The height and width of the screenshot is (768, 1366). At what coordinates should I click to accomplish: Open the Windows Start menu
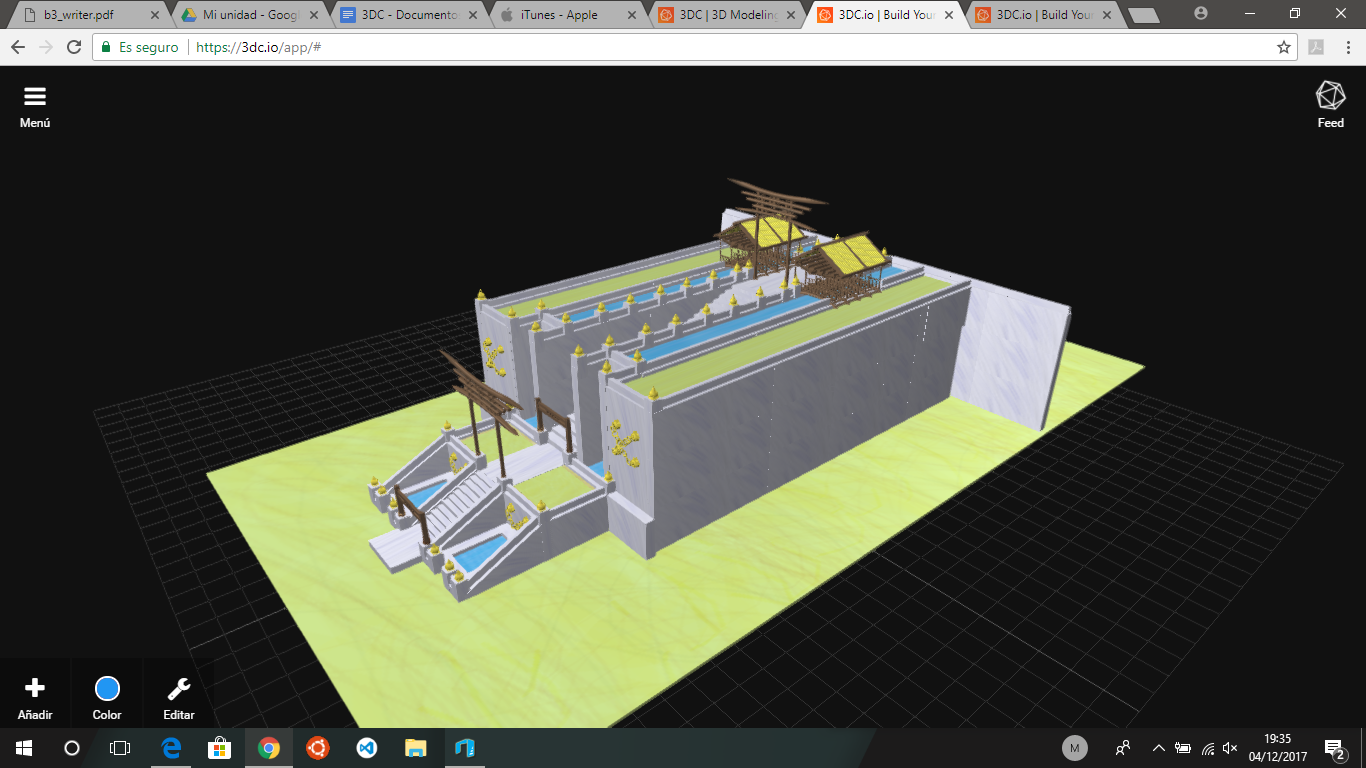click(23, 748)
